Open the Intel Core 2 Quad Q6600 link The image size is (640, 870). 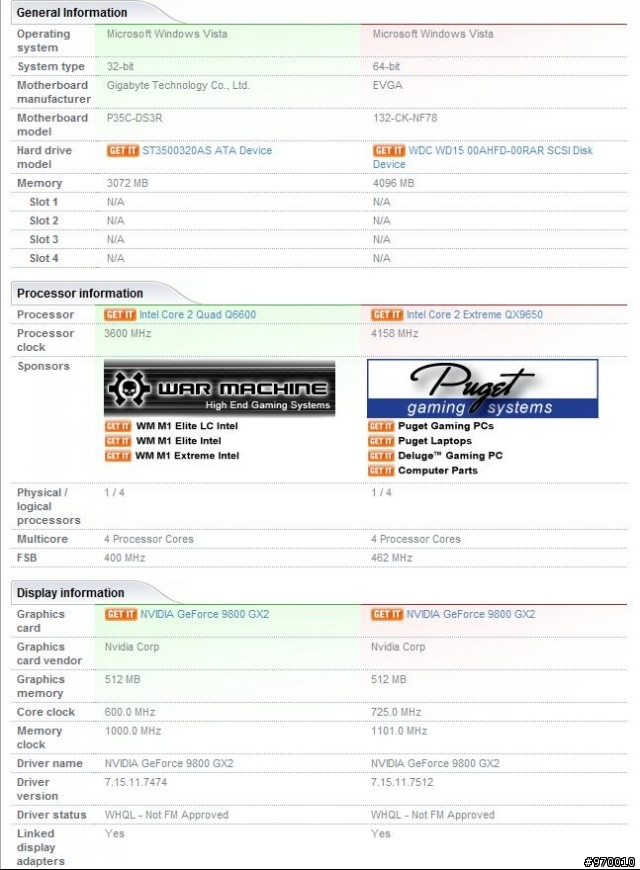[198, 315]
